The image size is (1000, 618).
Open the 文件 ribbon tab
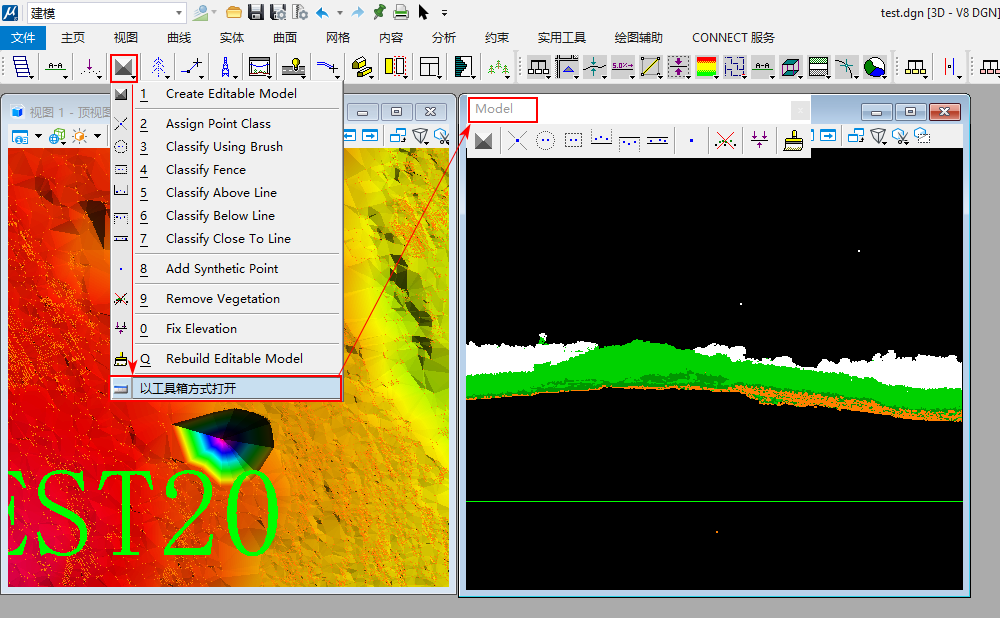click(x=23, y=38)
